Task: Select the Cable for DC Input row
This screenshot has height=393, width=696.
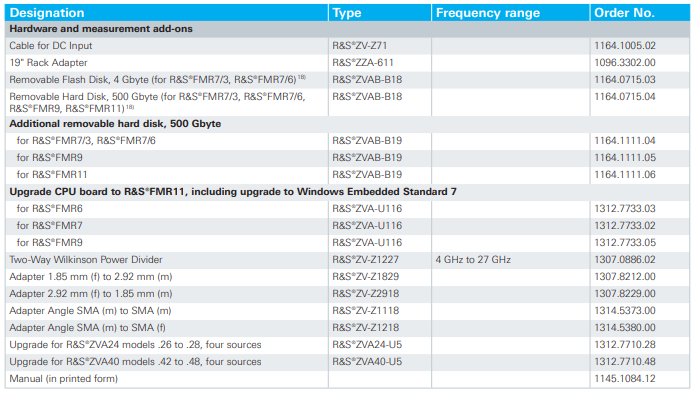Action: (x=348, y=46)
